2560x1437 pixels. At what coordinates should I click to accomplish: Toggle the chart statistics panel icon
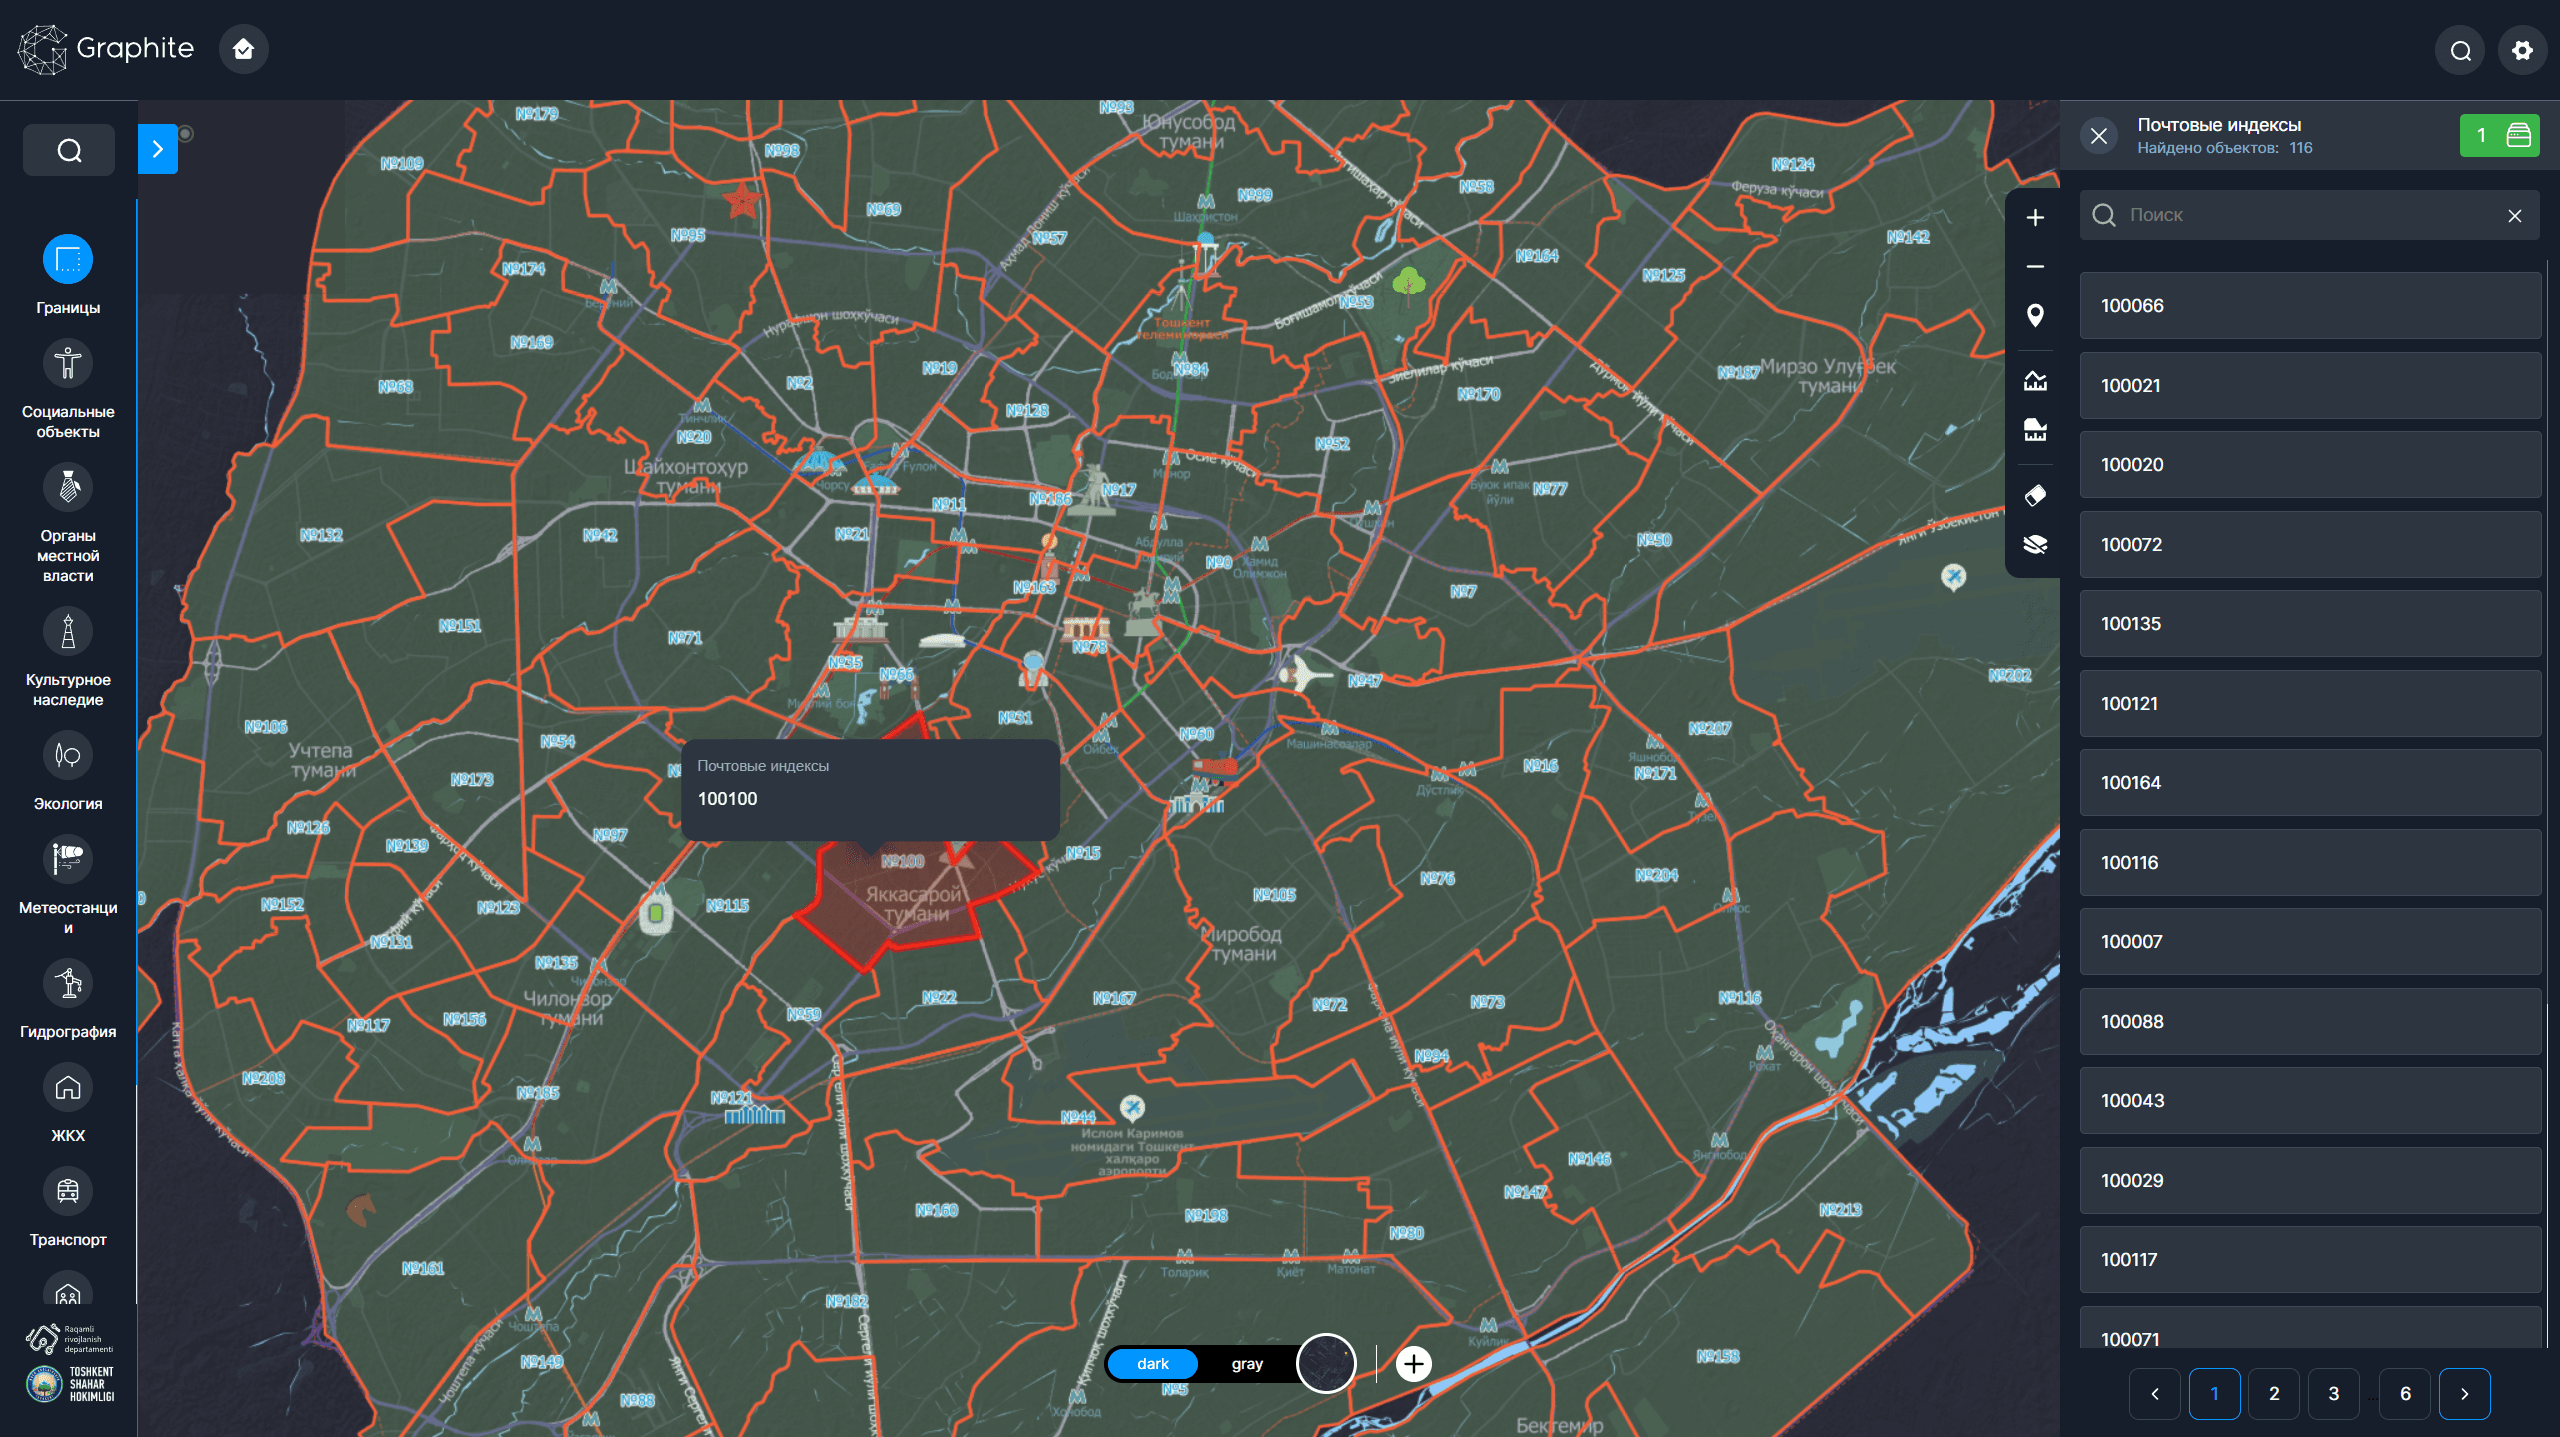pos(2034,380)
